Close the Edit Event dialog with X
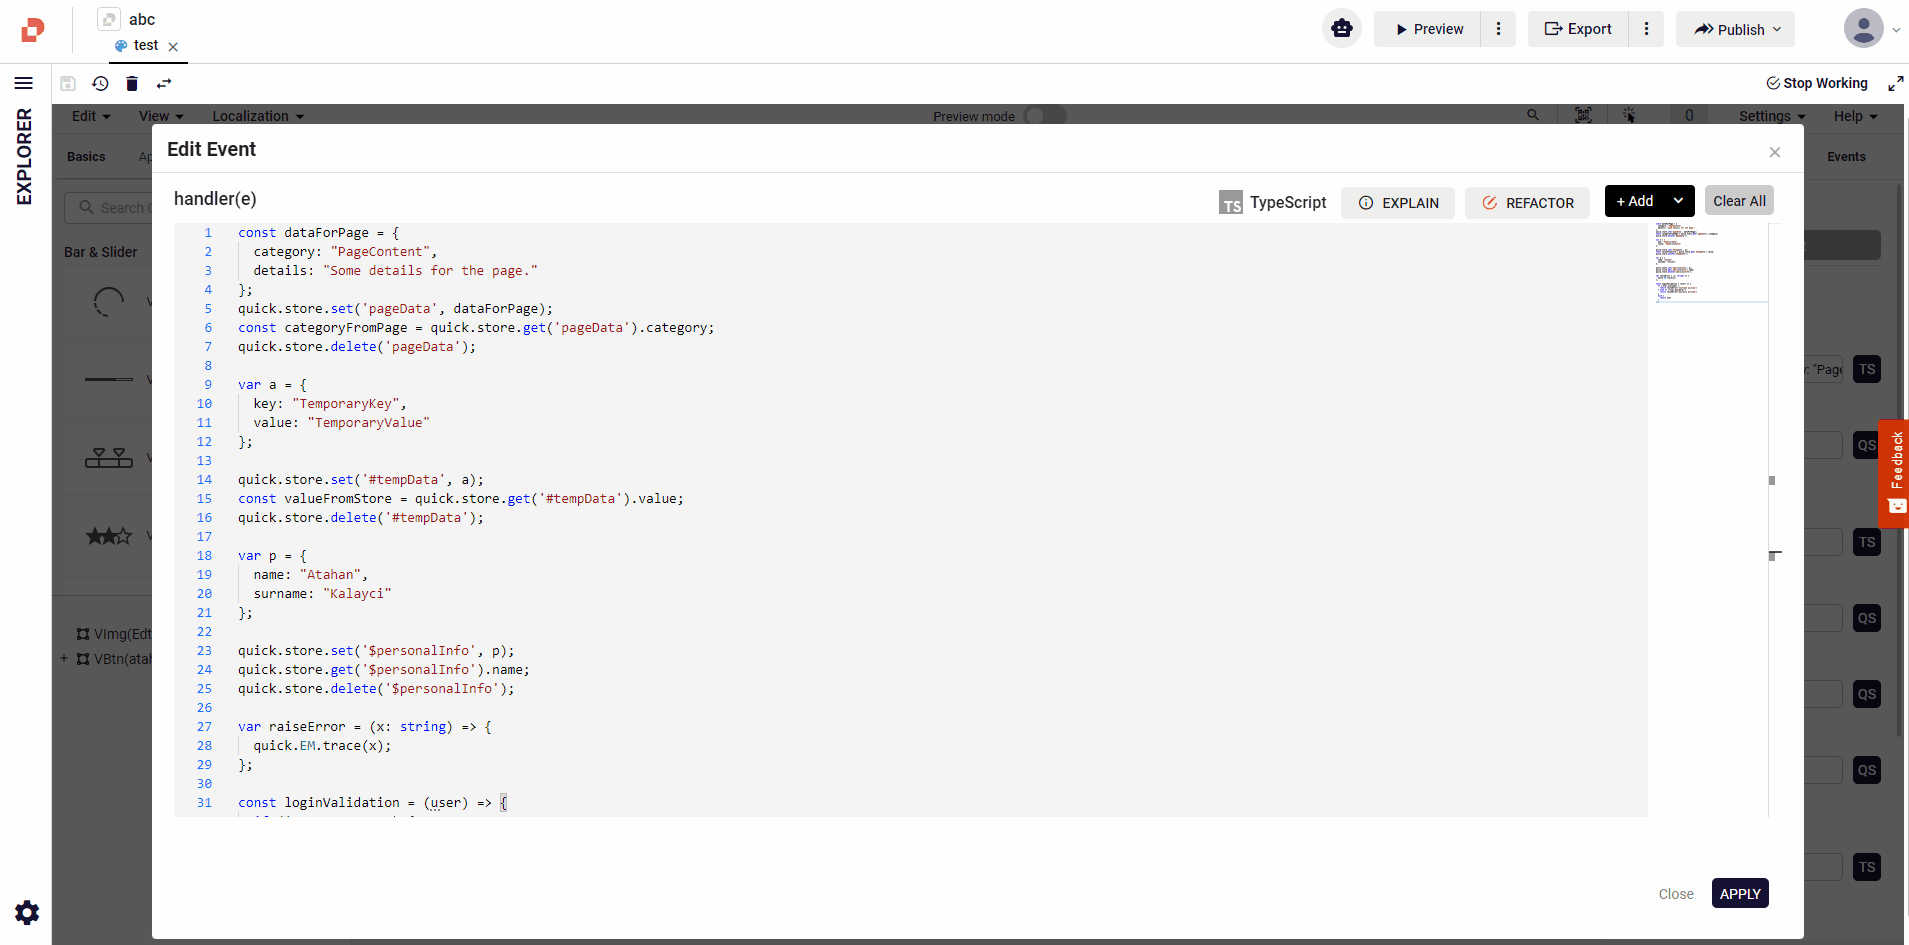 coord(1774,152)
